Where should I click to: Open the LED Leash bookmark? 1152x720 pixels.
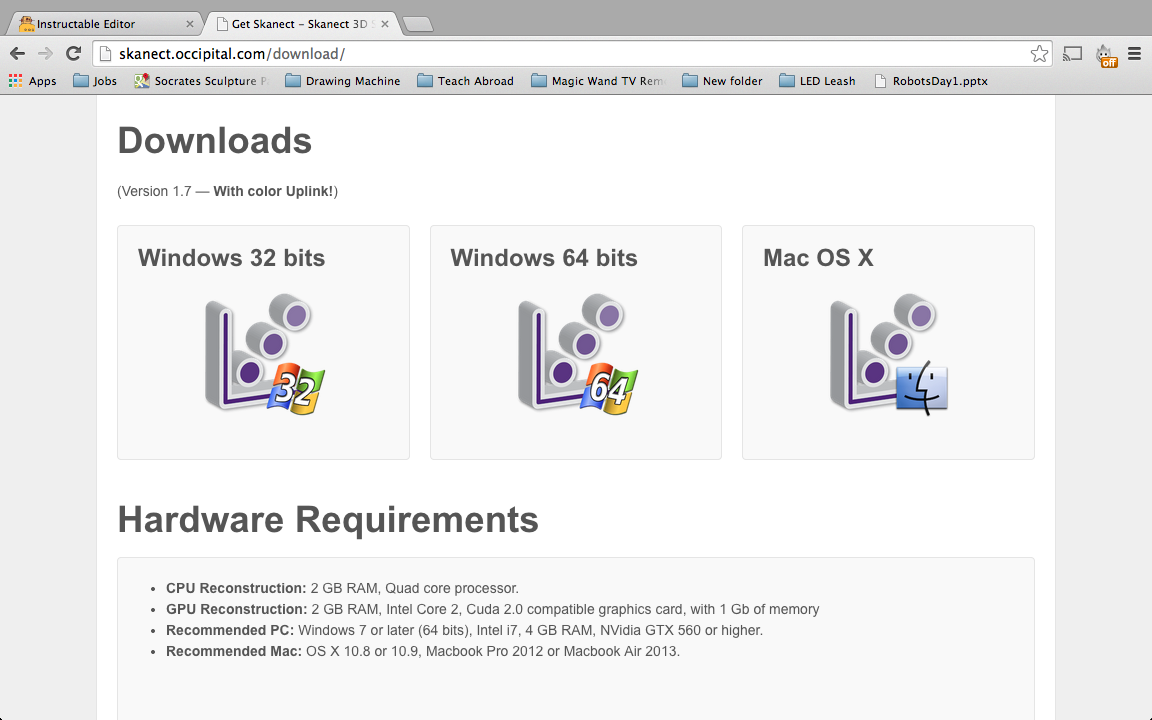pyautogui.click(x=818, y=80)
